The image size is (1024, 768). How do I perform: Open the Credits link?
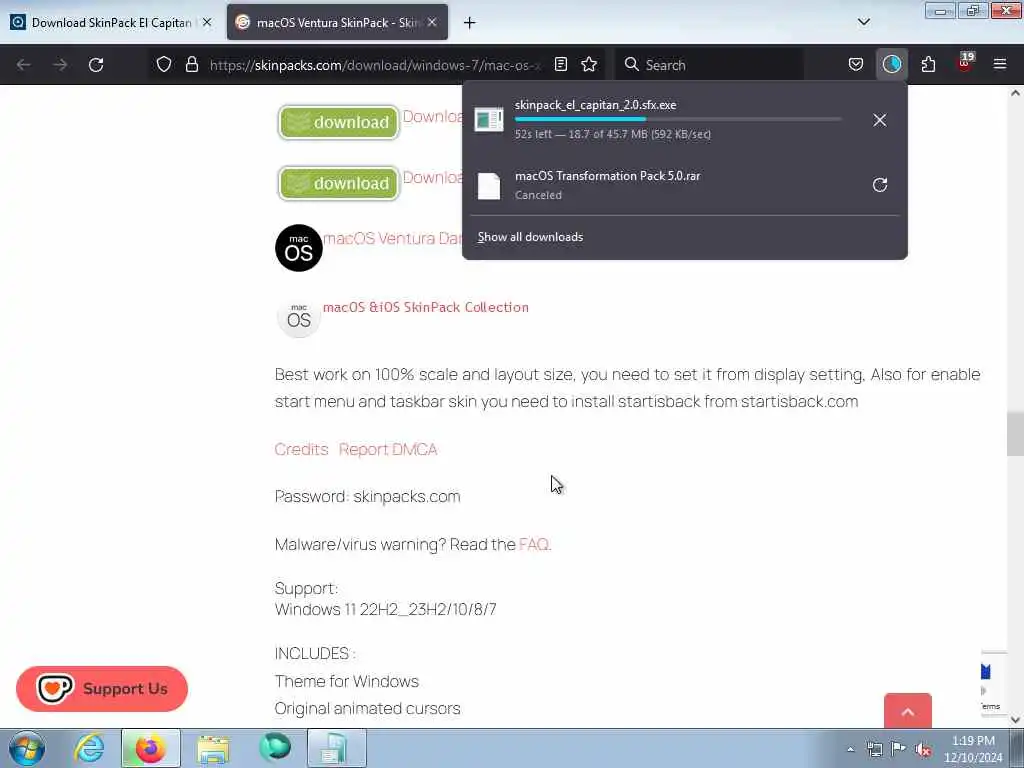point(301,449)
